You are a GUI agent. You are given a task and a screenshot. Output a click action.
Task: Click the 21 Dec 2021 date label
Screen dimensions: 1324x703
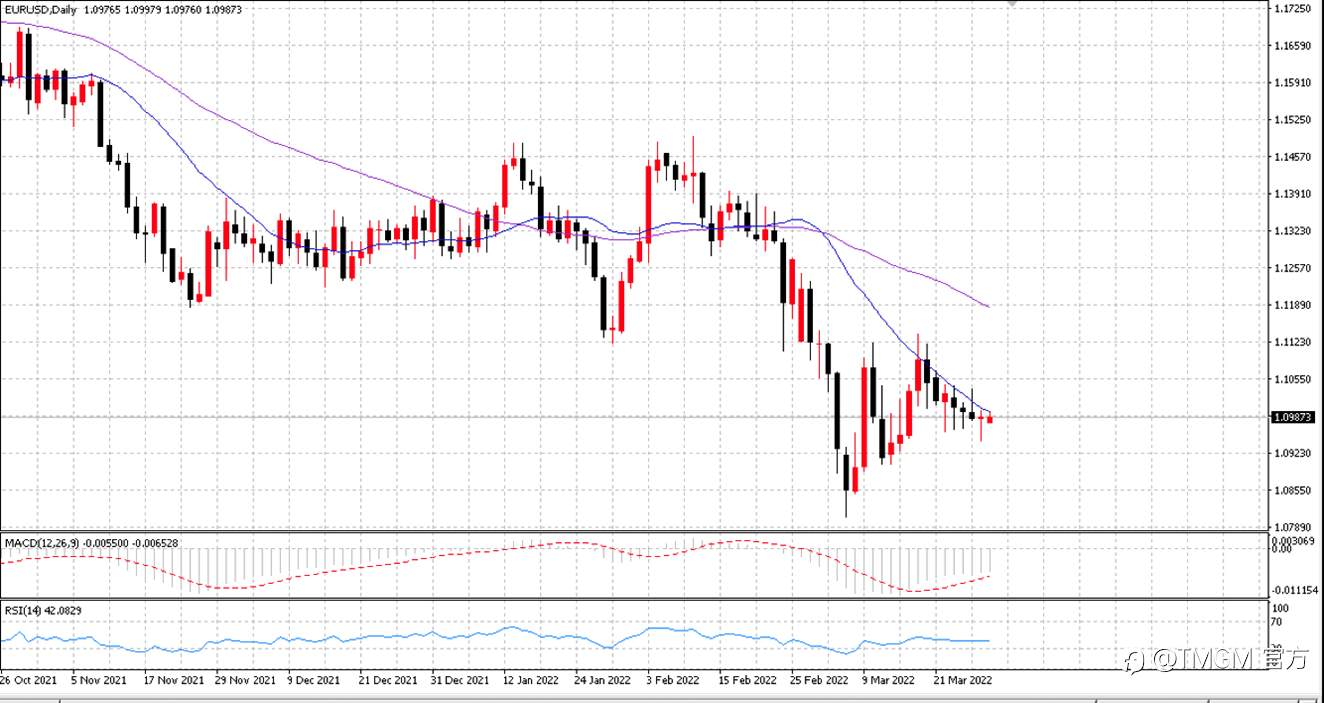tap(388, 680)
